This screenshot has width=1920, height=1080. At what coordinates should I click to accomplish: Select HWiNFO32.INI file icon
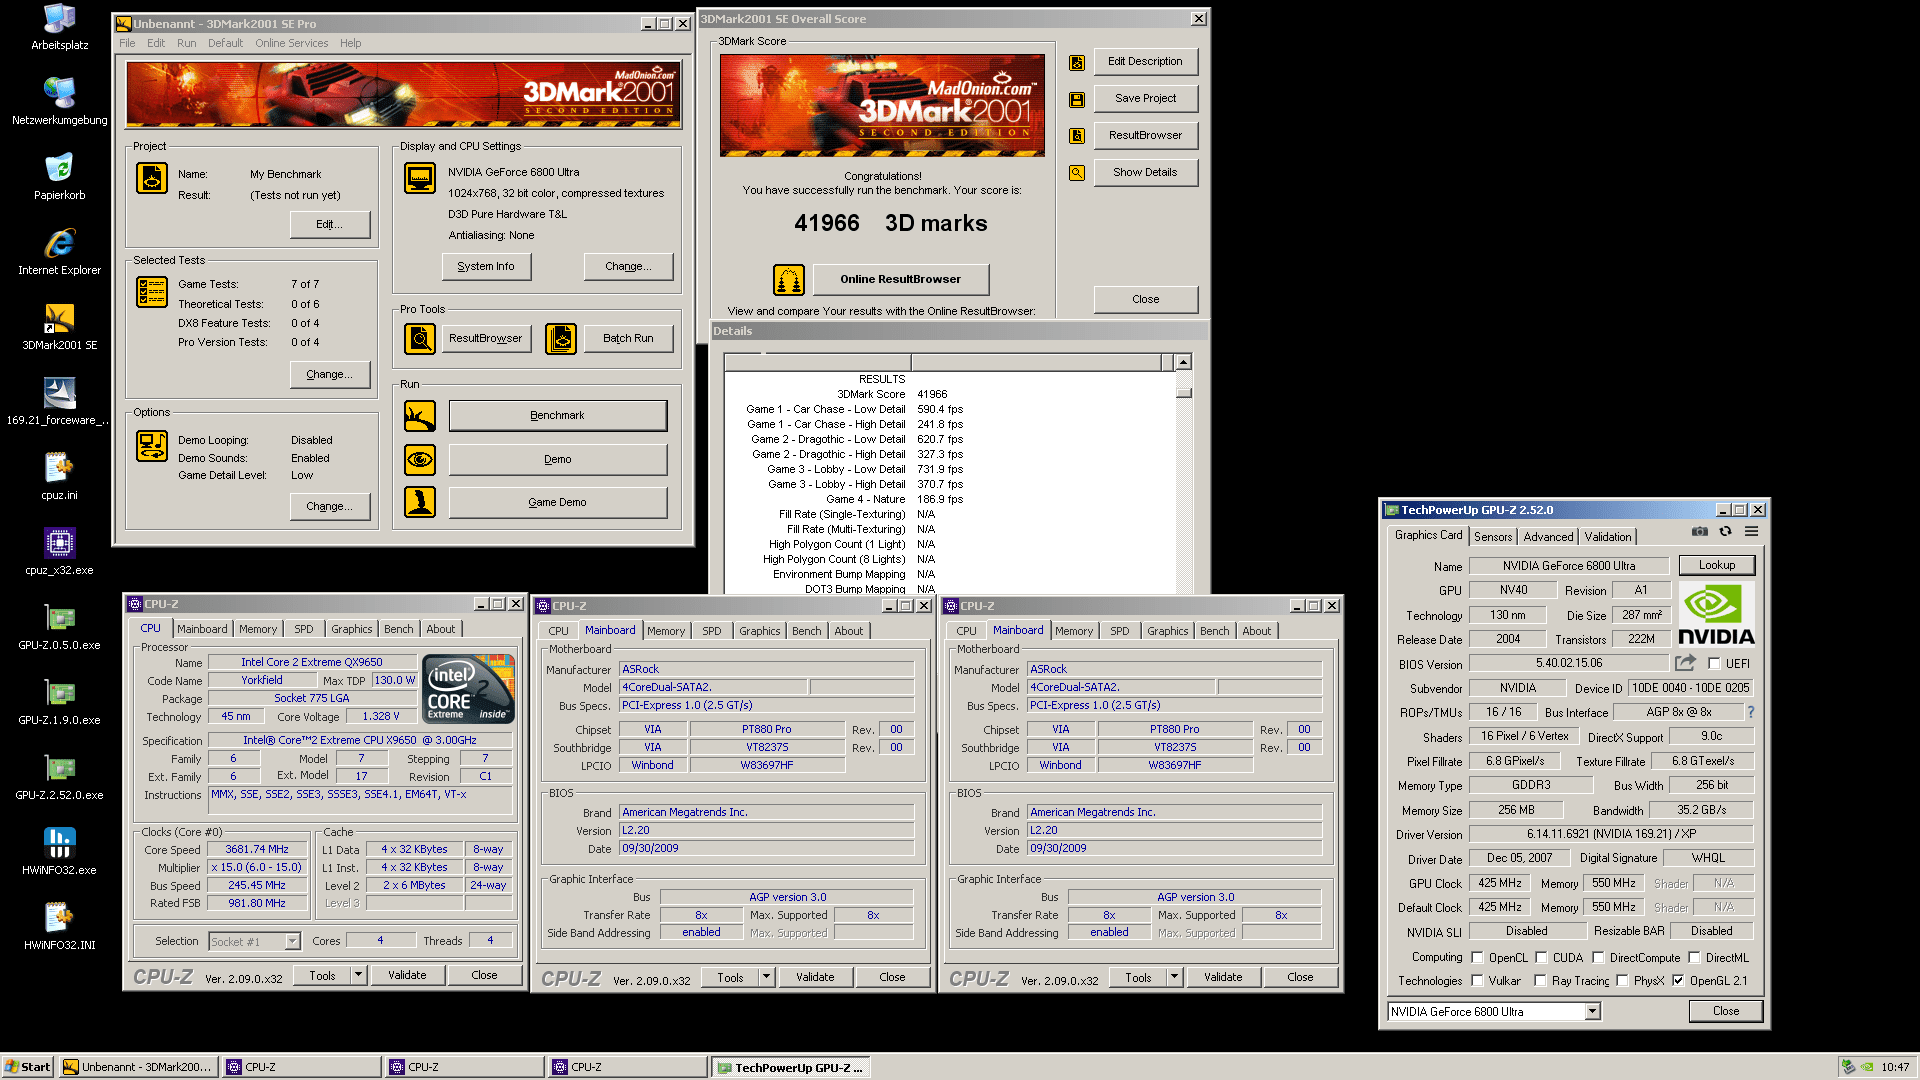(59, 927)
